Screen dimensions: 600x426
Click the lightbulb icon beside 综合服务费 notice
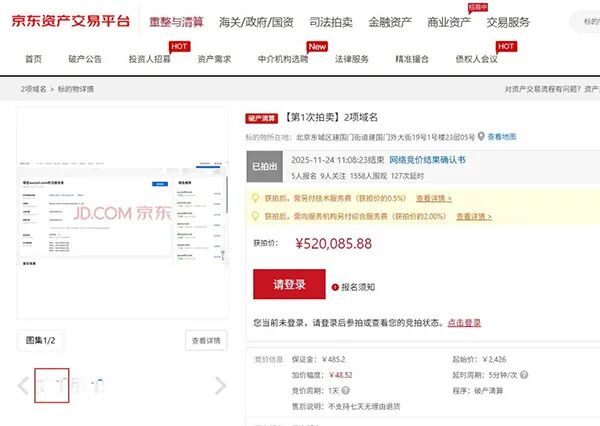pos(255,216)
